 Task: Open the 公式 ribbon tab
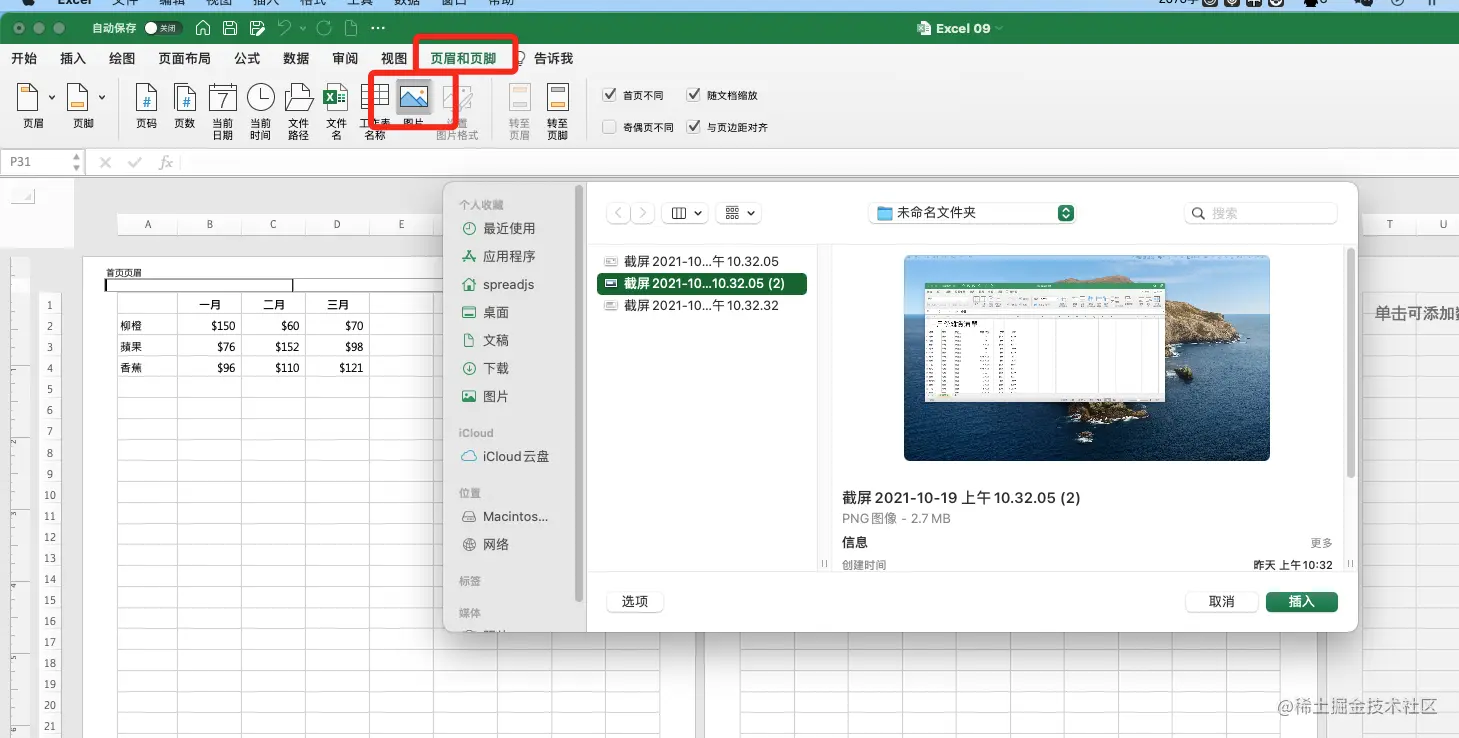click(x=247, y=59)
